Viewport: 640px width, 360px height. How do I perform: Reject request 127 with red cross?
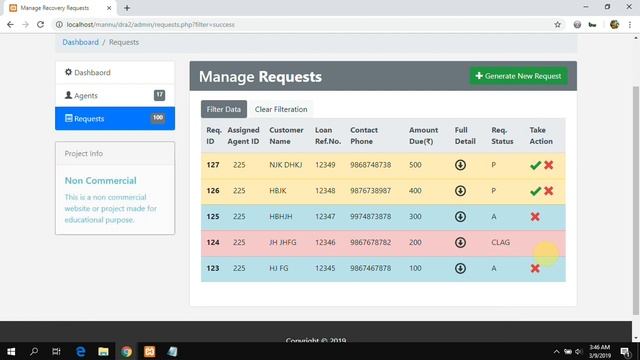click(x=549, y=165)
